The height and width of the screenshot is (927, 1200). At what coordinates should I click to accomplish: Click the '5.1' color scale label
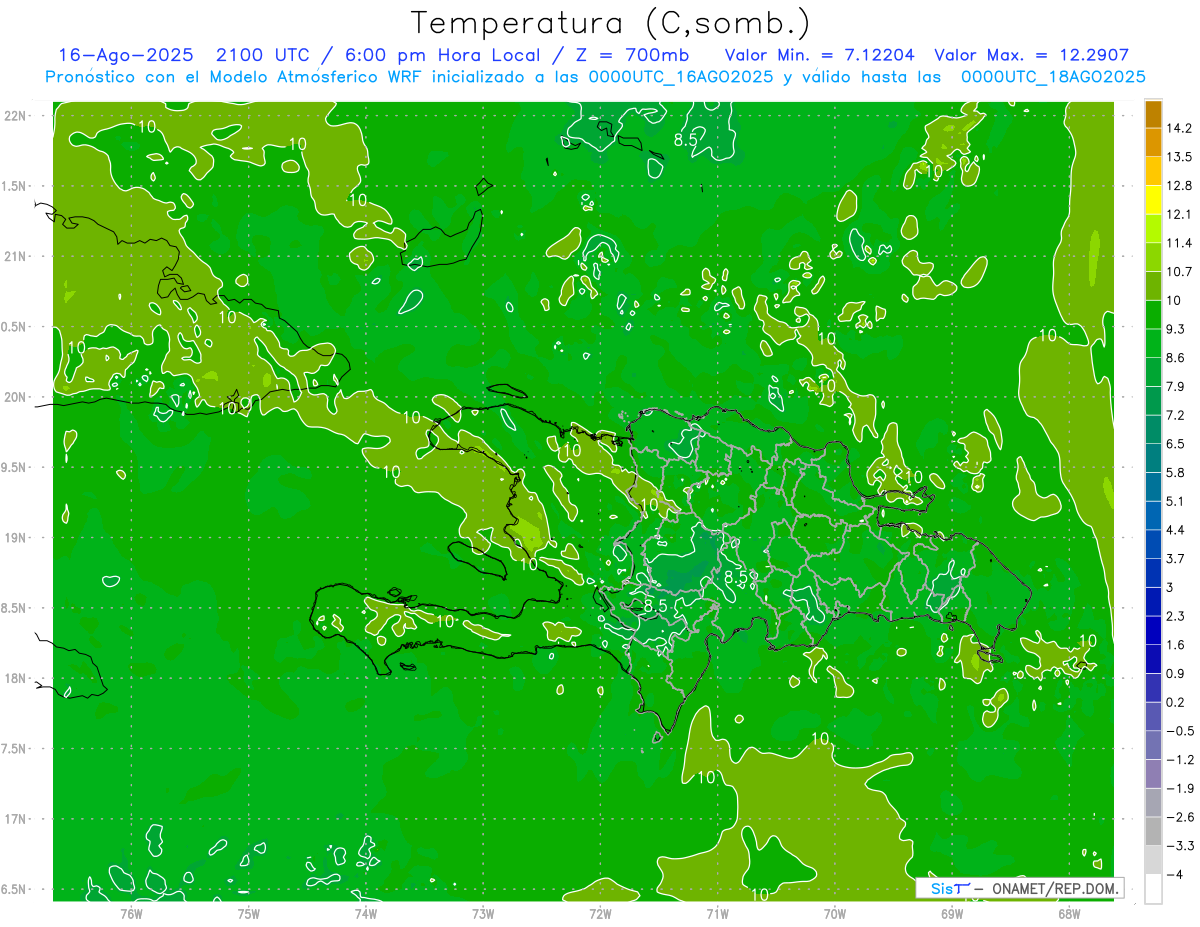1177,501
